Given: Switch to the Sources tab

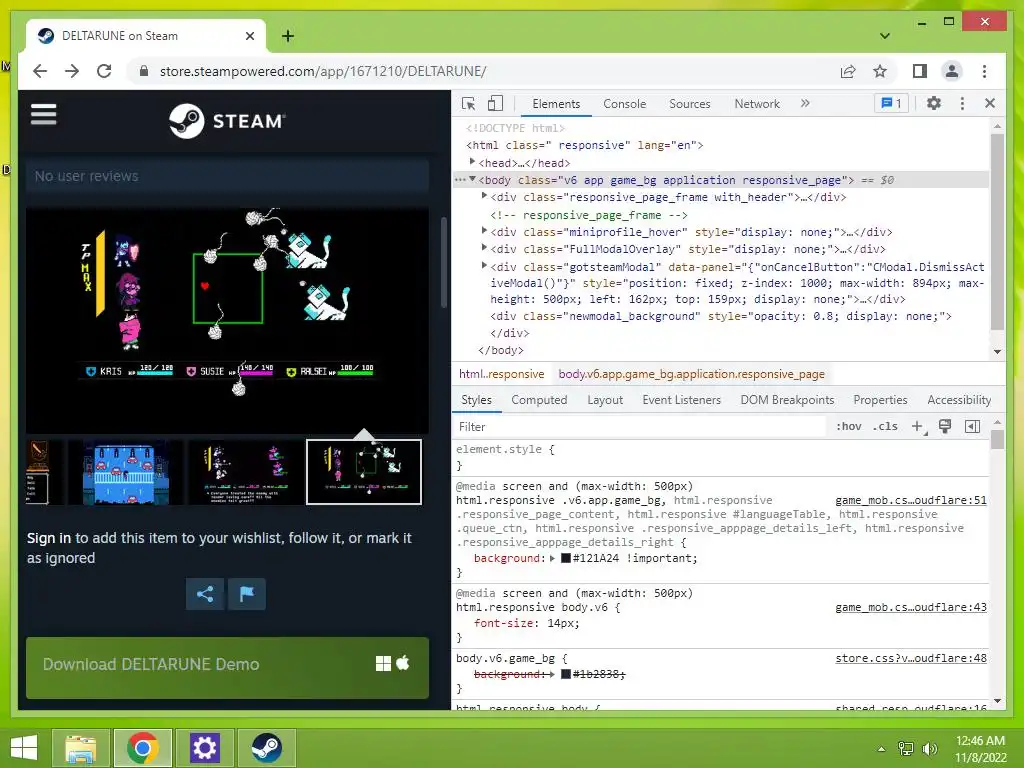Looking at the screenshot, I should click(690, 104).
